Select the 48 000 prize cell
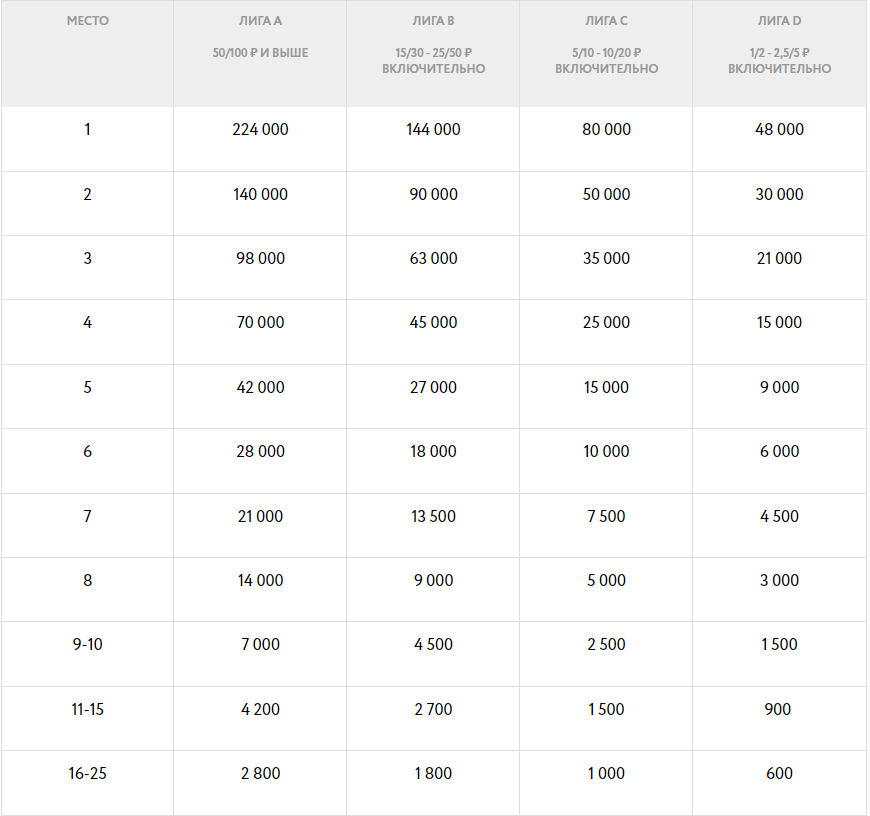The height and width of the screenshot is (816, 870). tap(779, 130)
